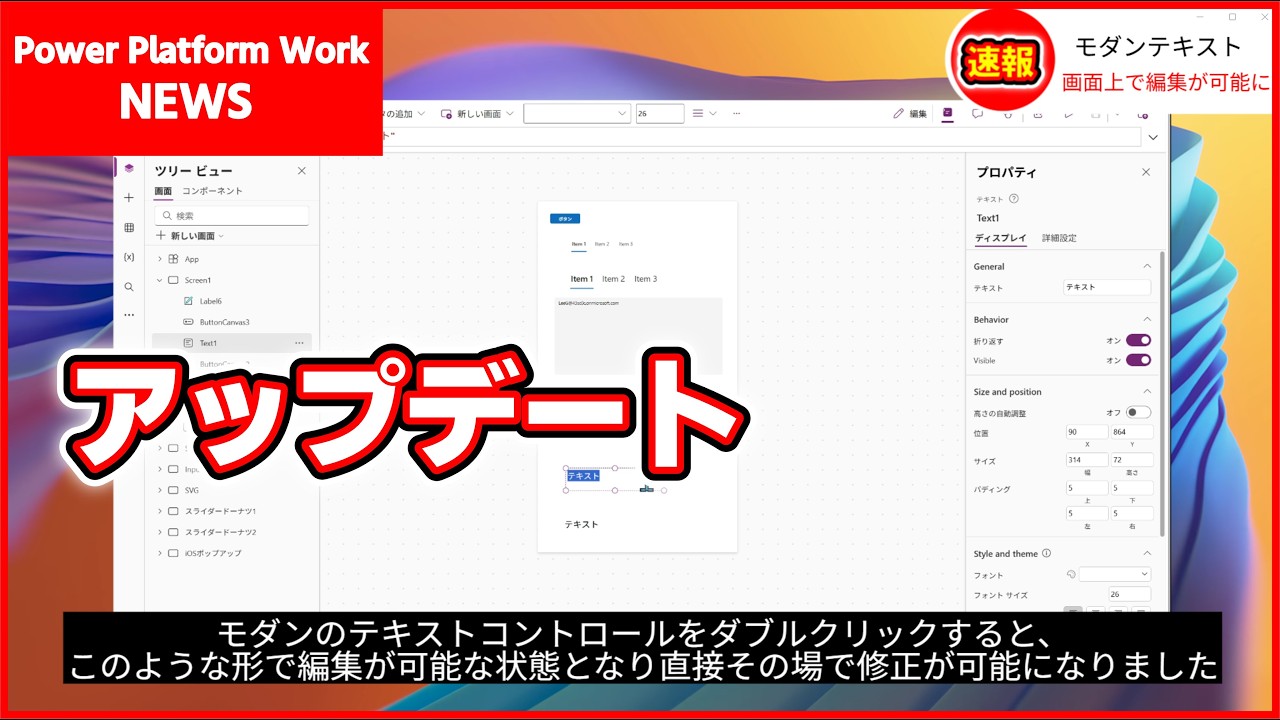Click the toolbar overflow ellipsis button
Viewport: 1280px width, 720px height.
[x=737, y=114]
